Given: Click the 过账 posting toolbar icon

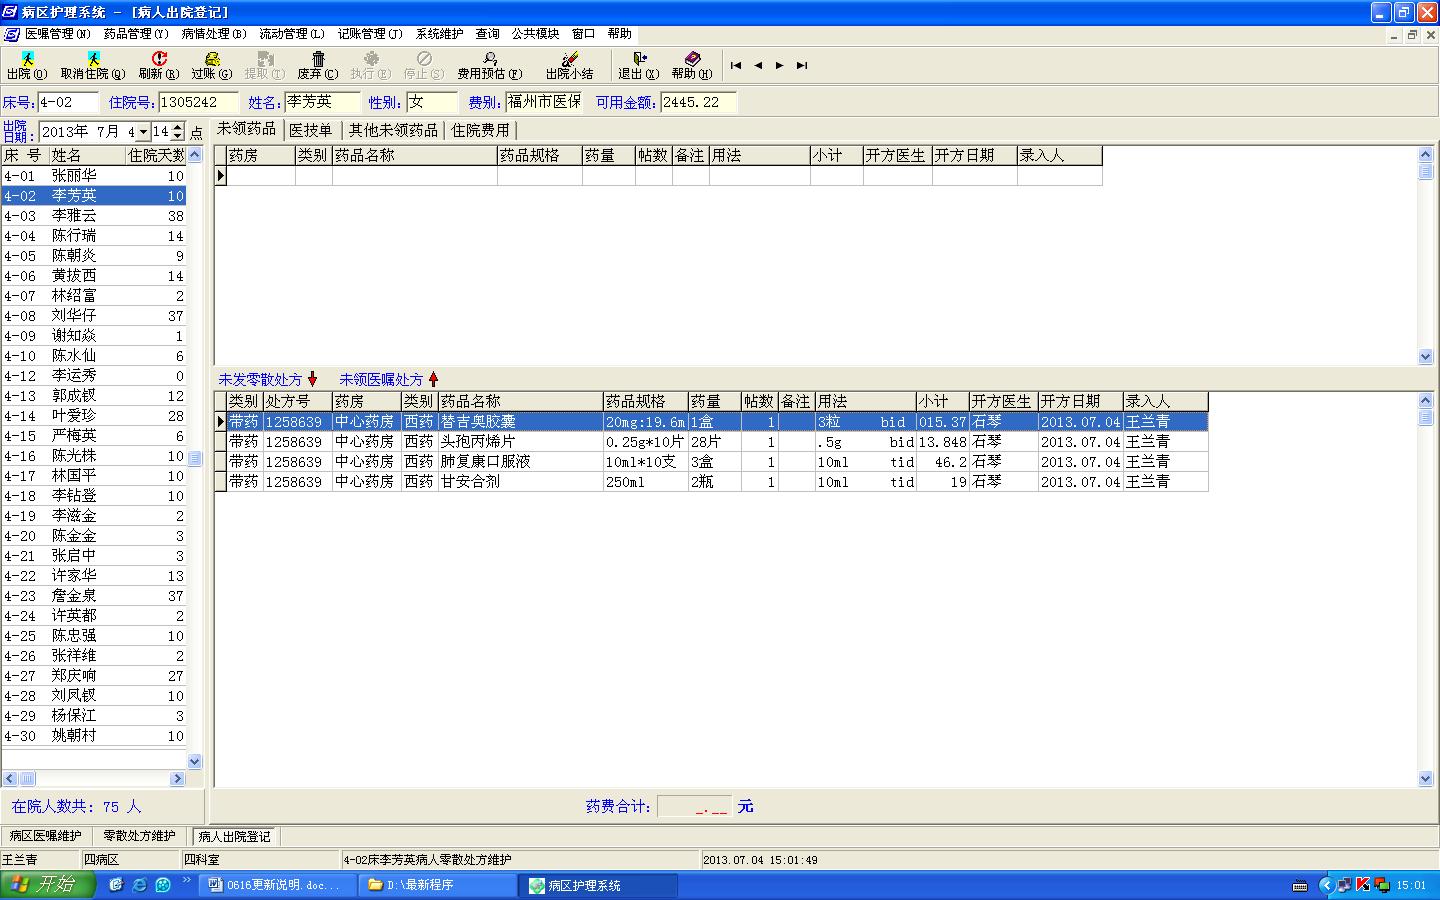Looking at the screenshot, I should [212, 66].
